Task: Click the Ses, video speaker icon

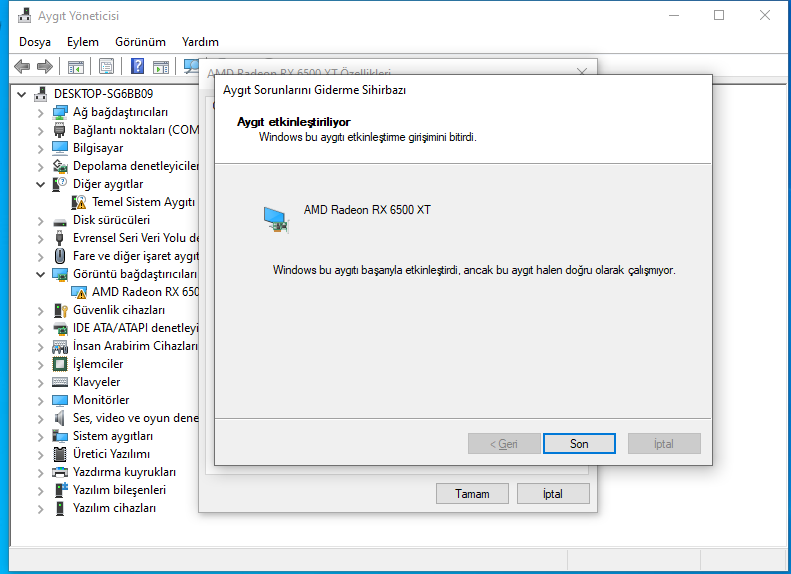Action: point(60,418)
